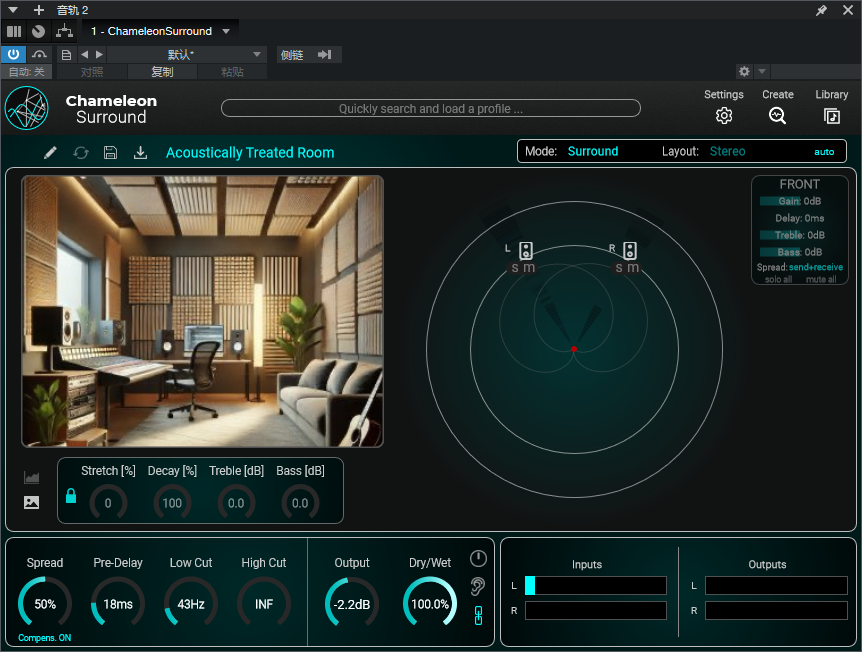This screenshot has width=862, height=652.
Task: Click the preset file icon
Action: [67, 54]
